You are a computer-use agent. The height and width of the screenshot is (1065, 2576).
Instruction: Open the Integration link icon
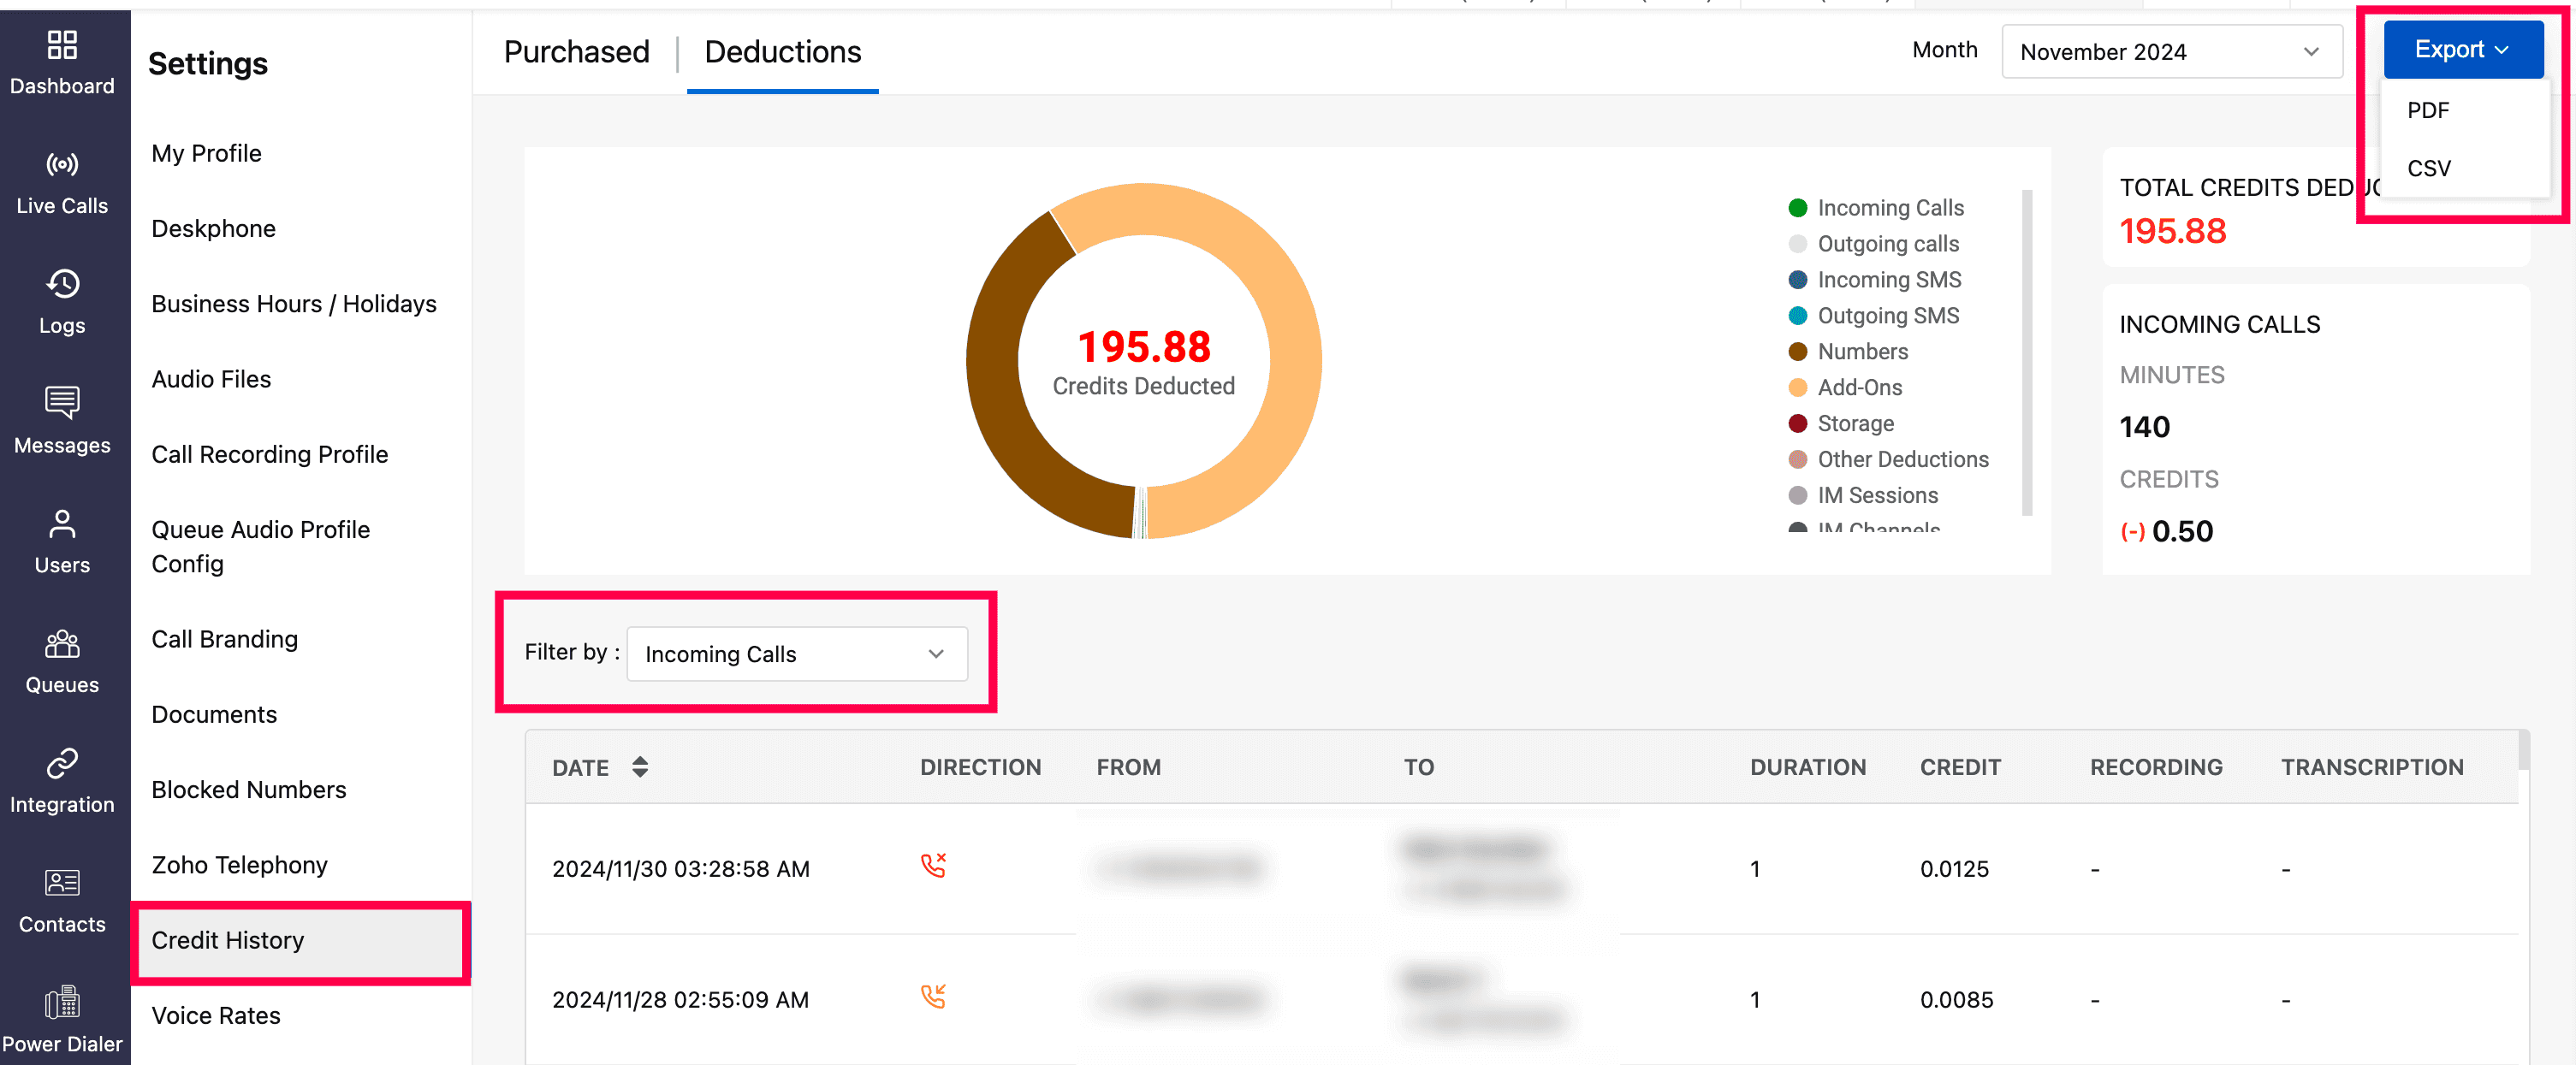coord(62,763)
